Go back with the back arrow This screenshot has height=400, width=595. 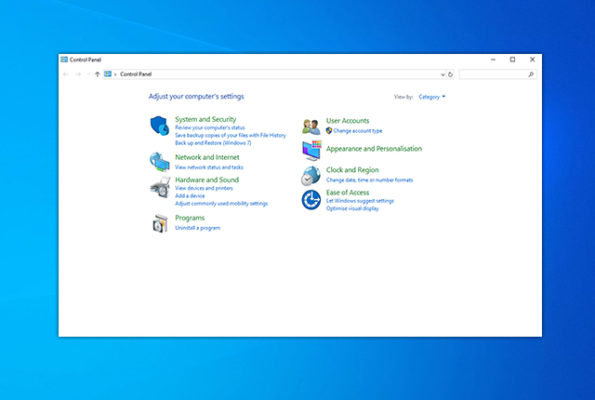coord(66,74)
